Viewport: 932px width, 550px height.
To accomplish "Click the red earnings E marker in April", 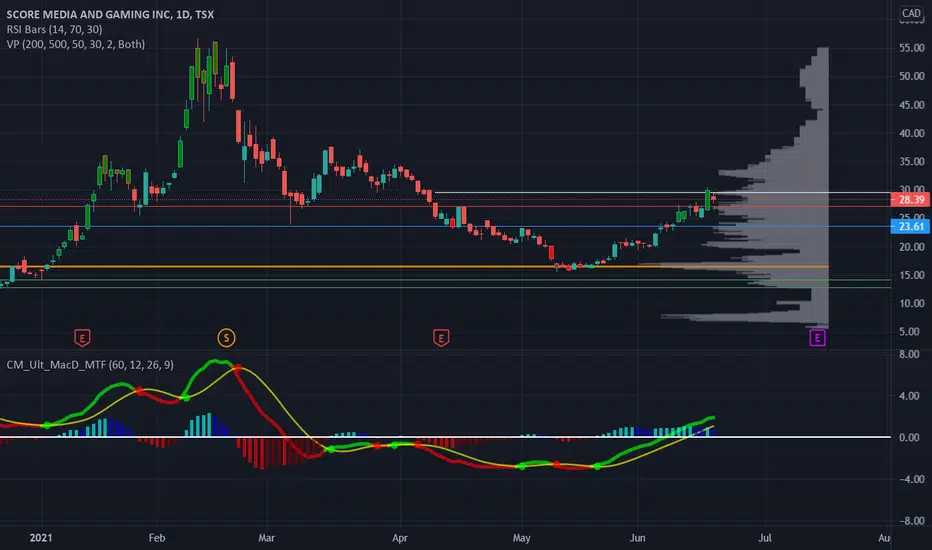I will click(x=440, y=338).
